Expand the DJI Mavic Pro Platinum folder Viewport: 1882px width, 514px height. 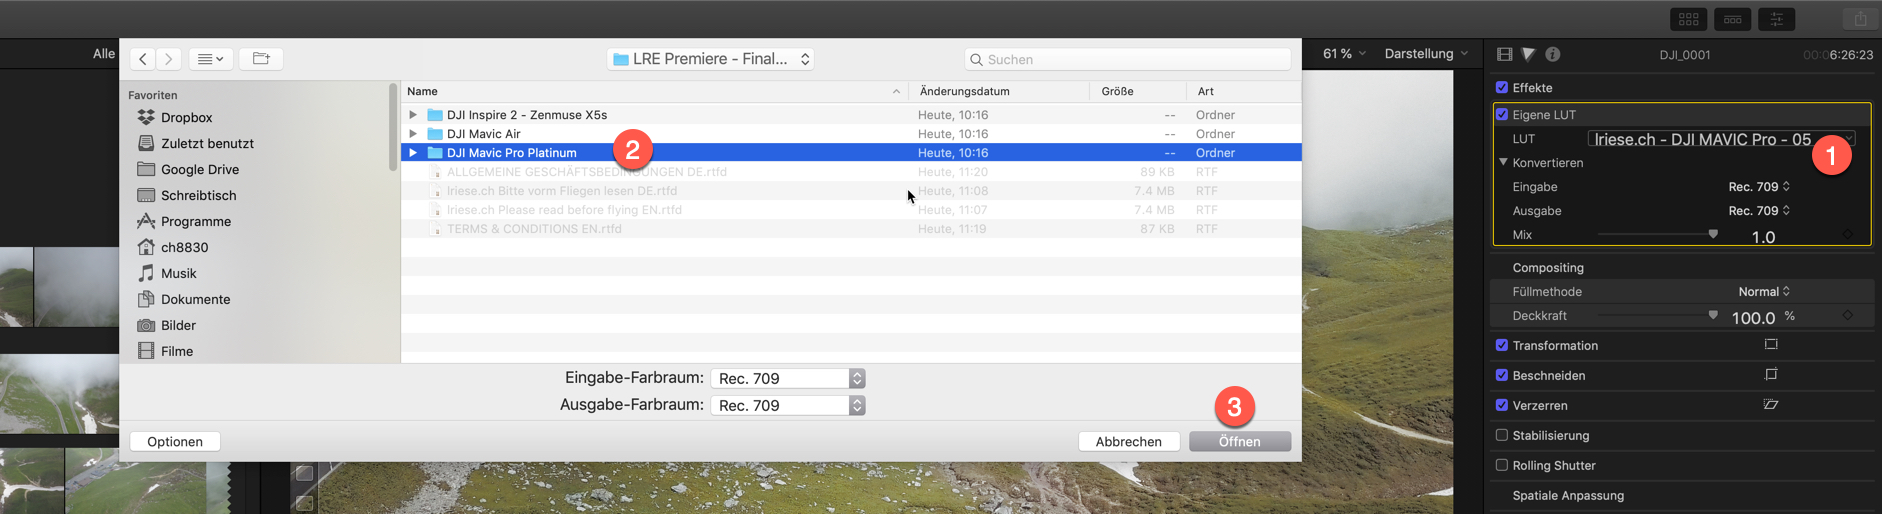coord(413,153)
